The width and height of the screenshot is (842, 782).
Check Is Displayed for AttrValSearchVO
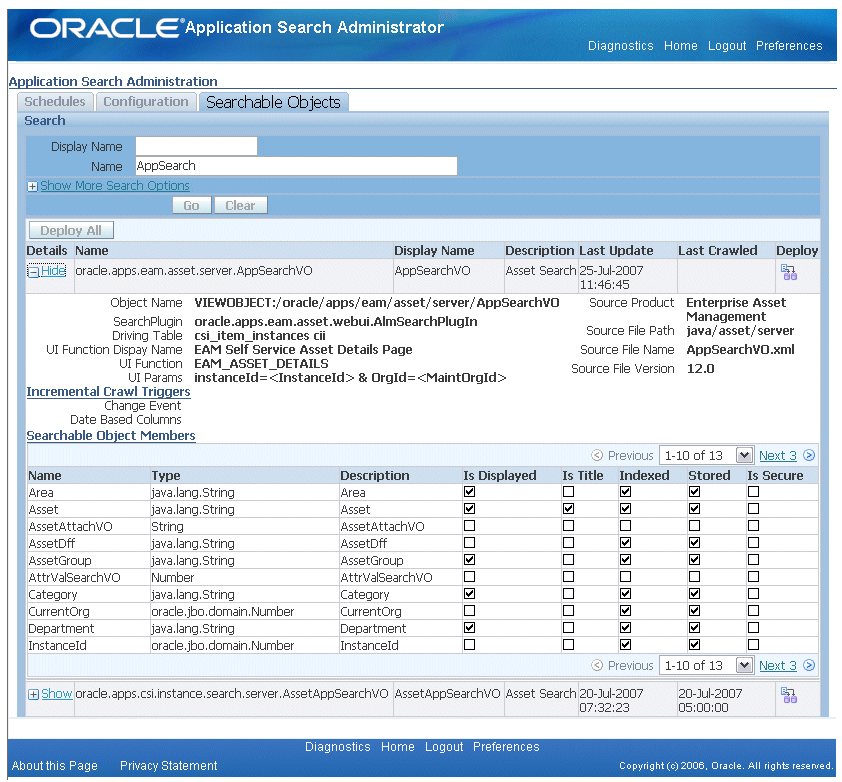[x=469, y=576]
